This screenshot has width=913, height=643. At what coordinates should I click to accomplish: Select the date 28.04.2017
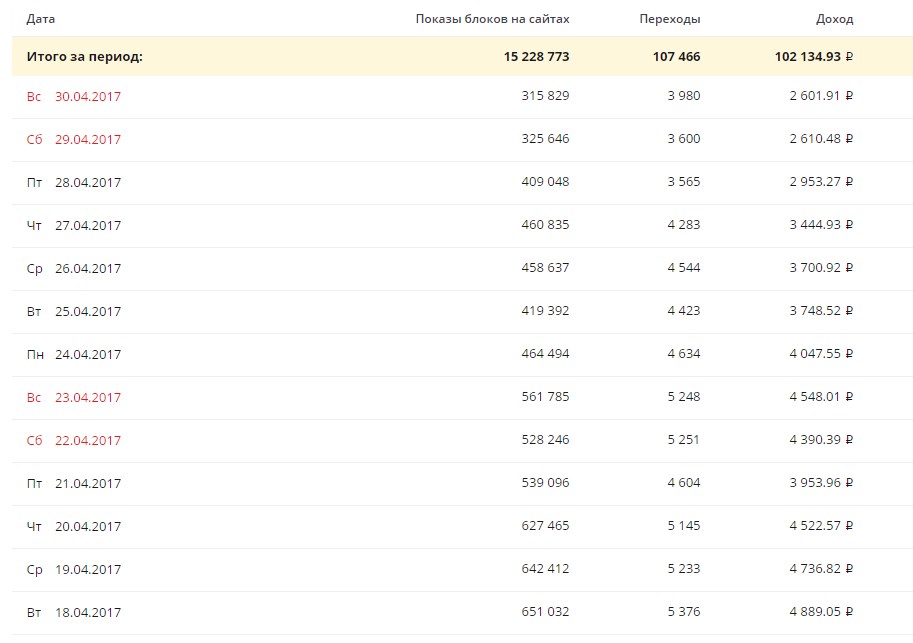pos(88,183)
